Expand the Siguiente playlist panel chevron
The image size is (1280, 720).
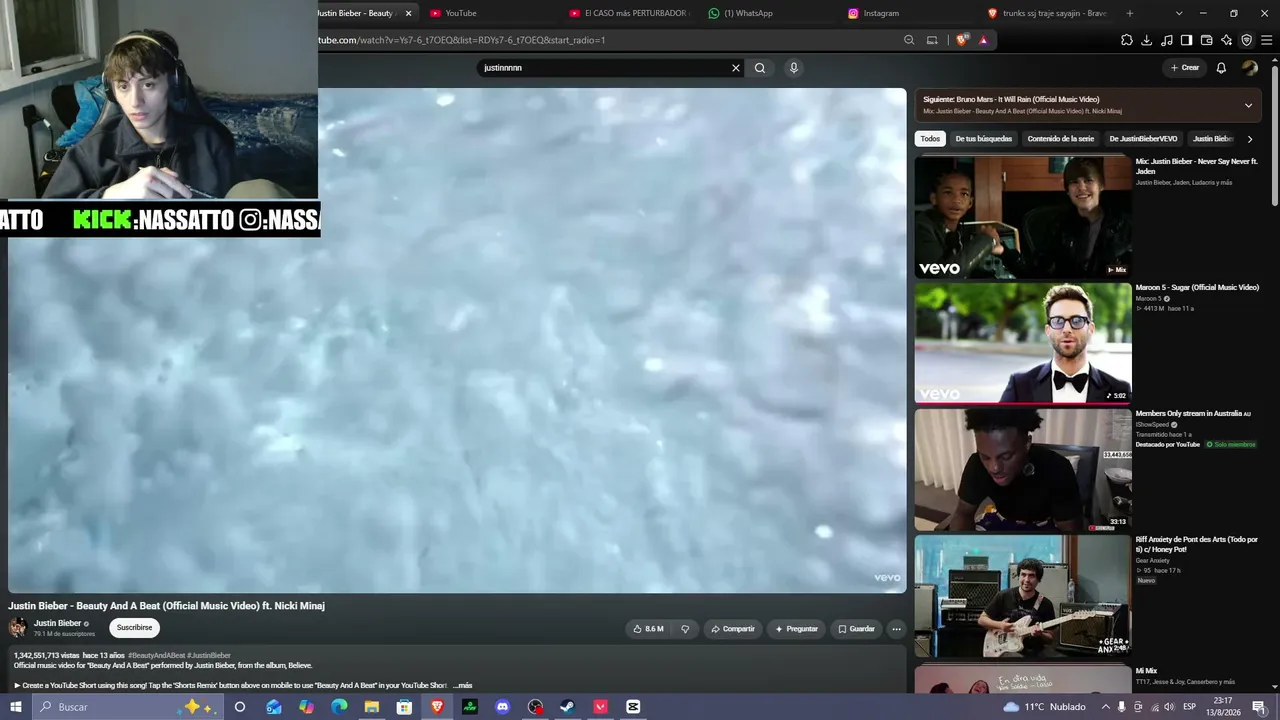tap(1248, 105)
